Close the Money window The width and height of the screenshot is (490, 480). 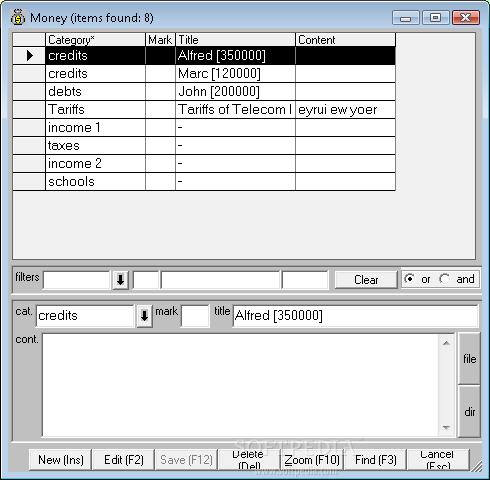point(466,18)
